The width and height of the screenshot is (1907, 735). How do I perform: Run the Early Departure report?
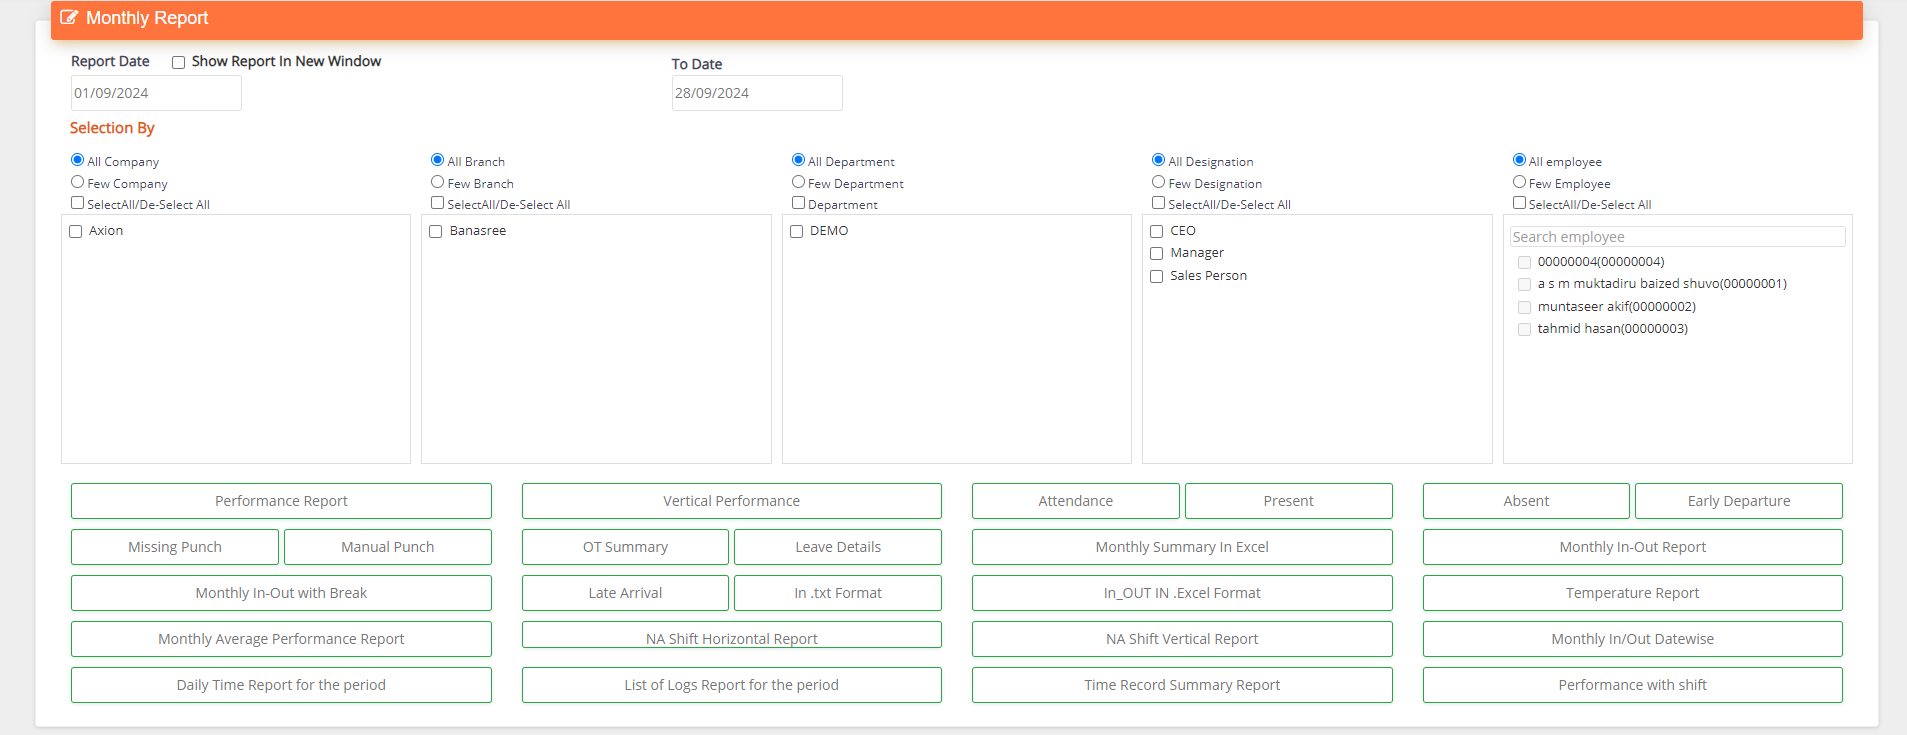(1738, 501)
